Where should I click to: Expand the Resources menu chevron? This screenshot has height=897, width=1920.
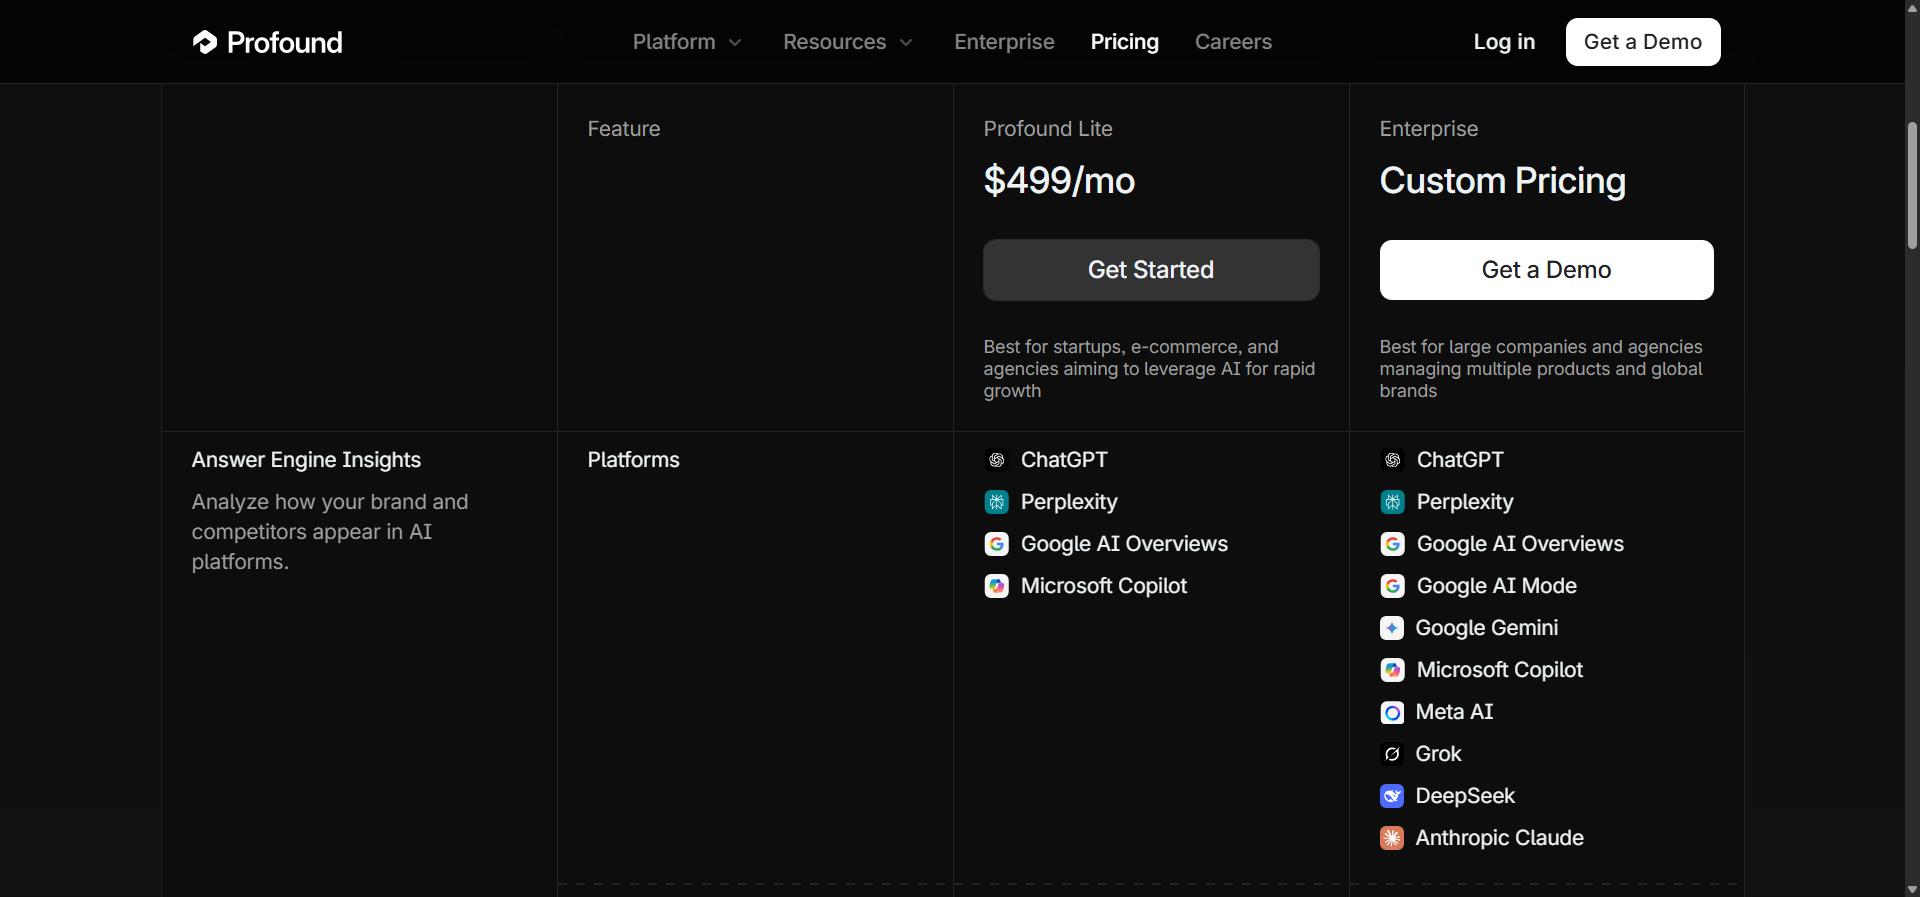point(906,42)
